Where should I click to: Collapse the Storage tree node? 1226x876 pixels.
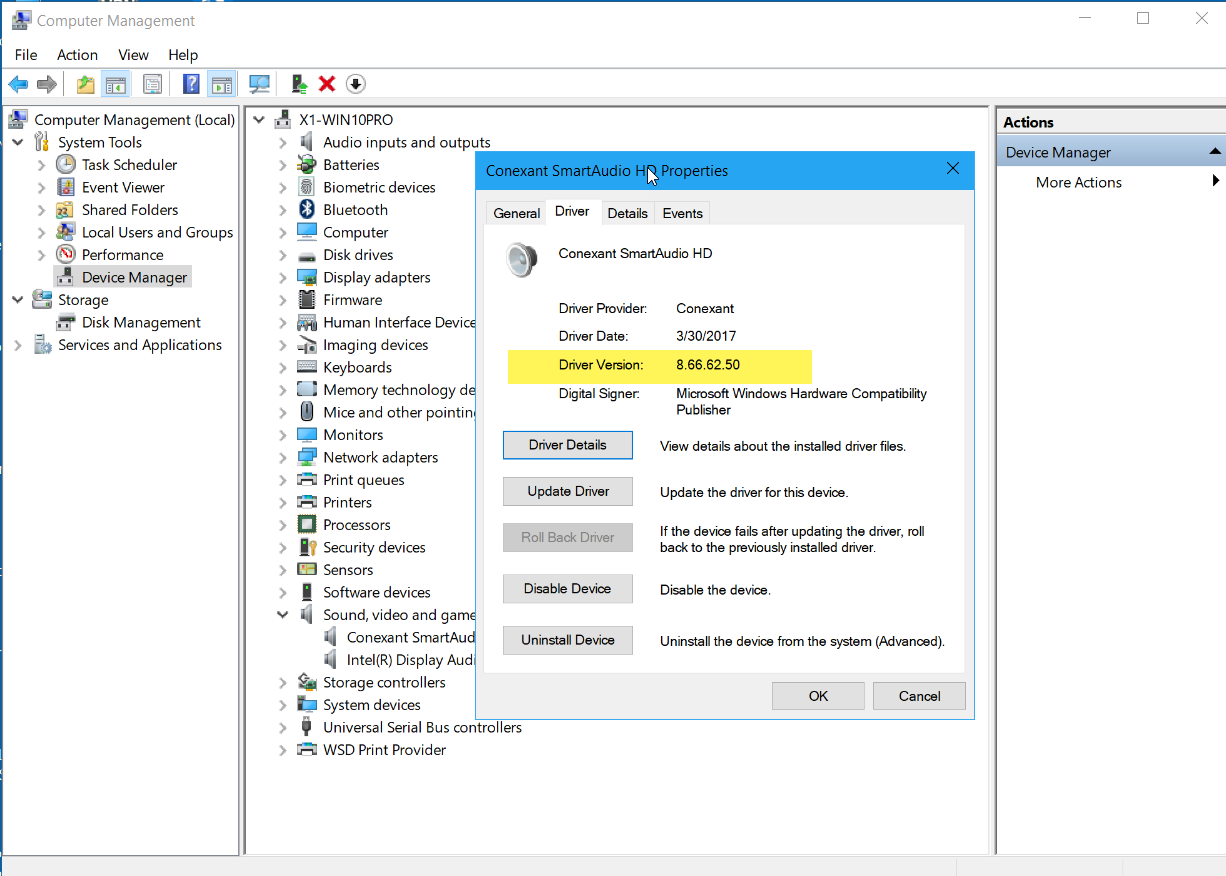[x=17, y=300]
